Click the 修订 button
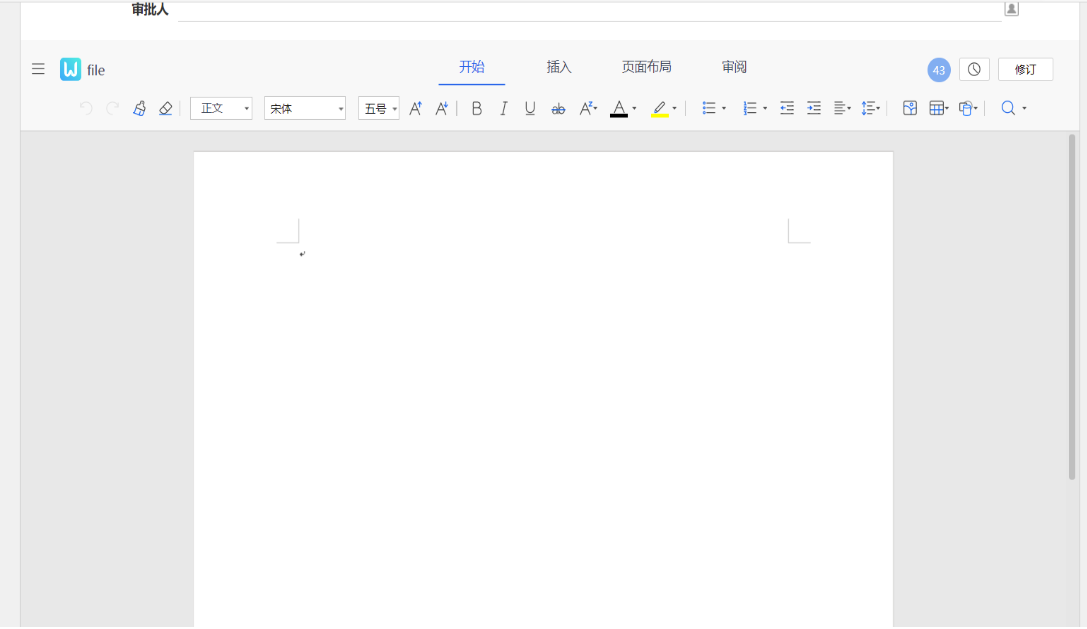 pyautogui.click(x=1025, y=69)
